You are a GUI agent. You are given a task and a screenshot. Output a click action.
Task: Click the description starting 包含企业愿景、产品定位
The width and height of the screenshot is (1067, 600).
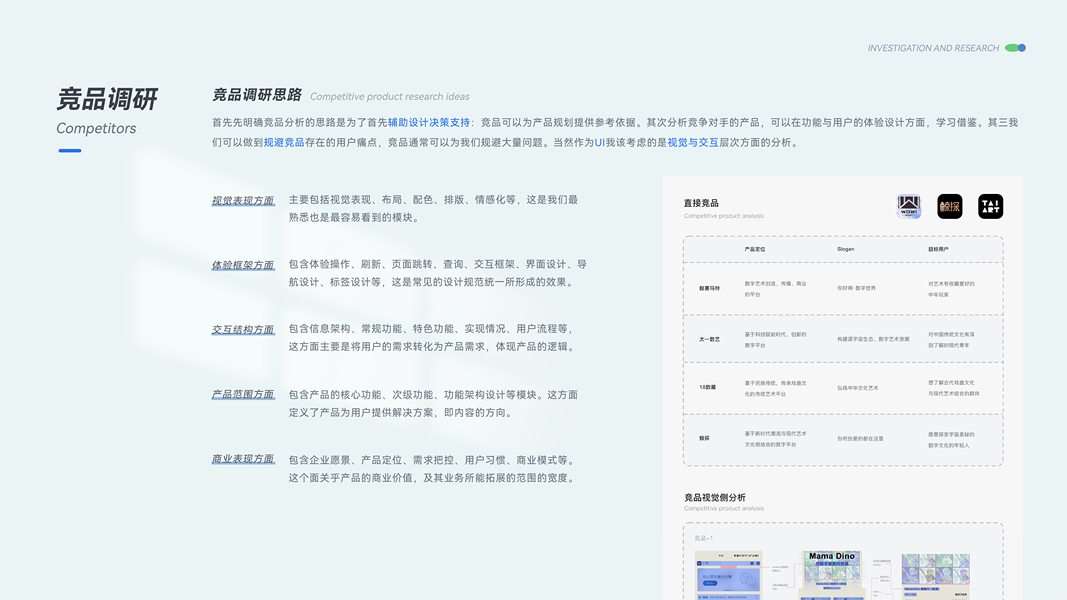pyautogui.click(x=433, y=469)
